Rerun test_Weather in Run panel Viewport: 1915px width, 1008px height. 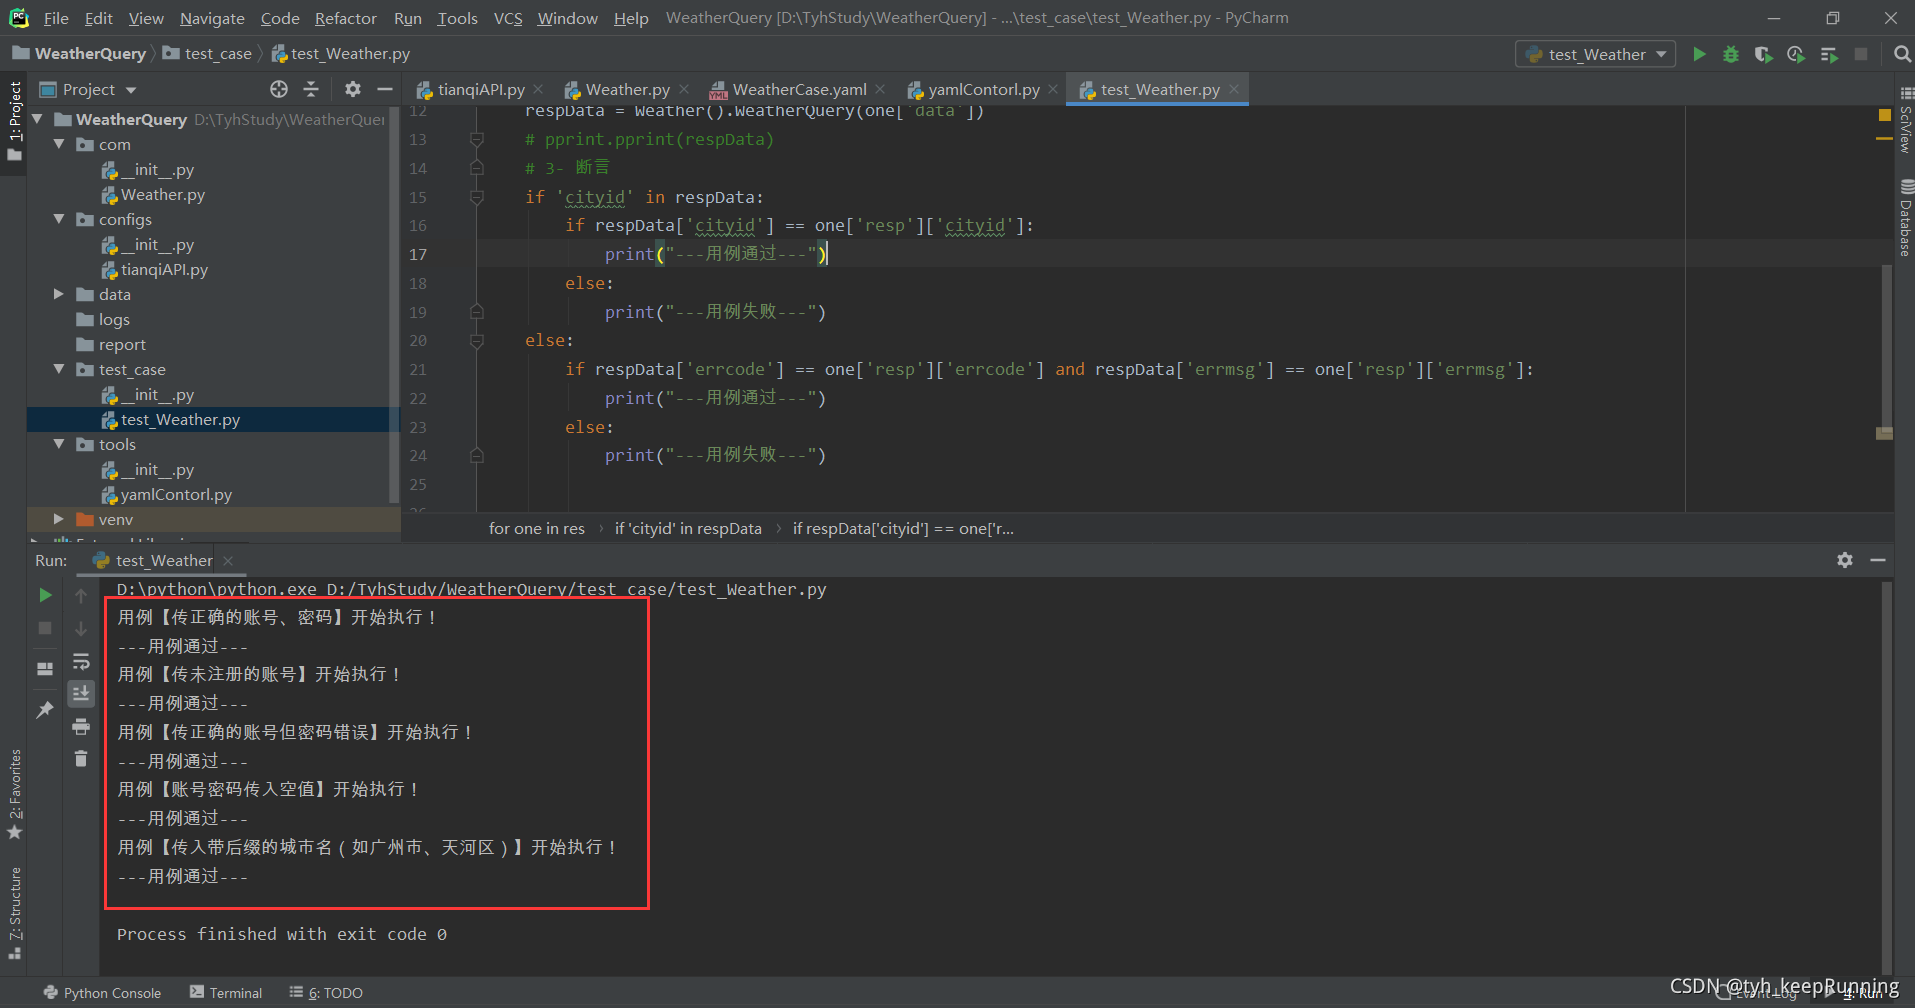[x=45, y=595]
